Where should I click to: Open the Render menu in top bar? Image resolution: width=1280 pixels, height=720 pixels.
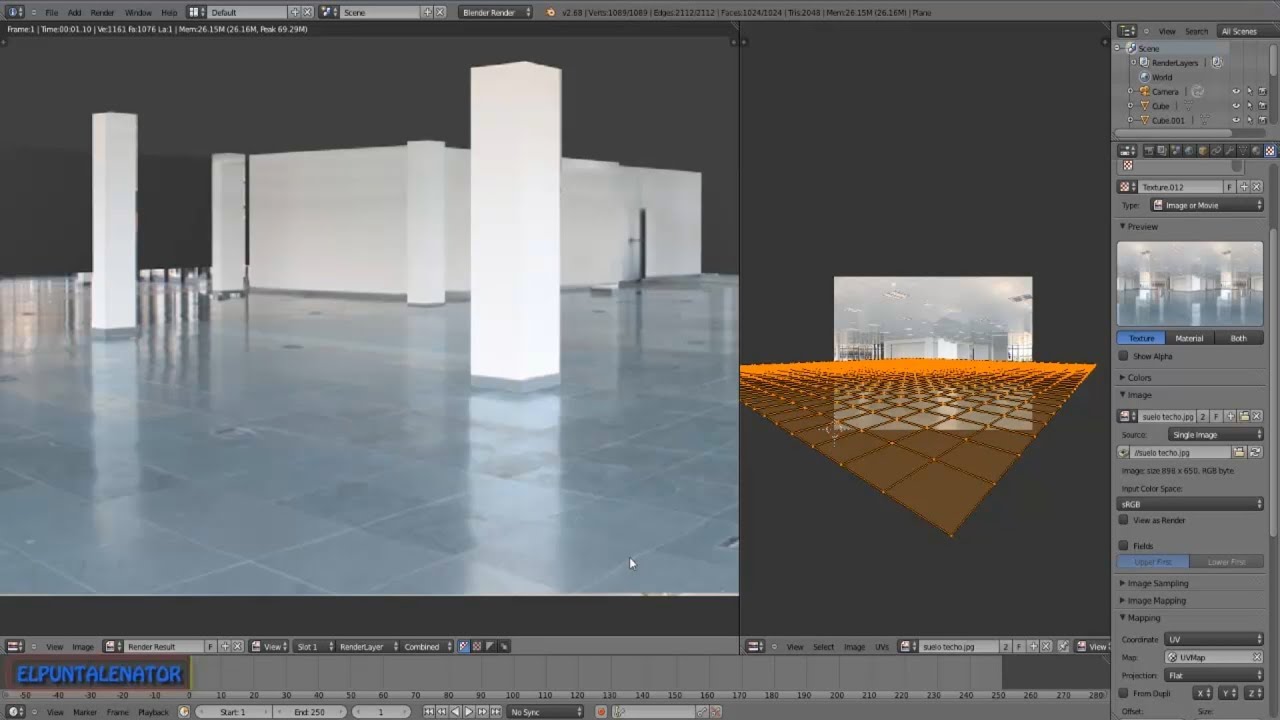(102, 13)
